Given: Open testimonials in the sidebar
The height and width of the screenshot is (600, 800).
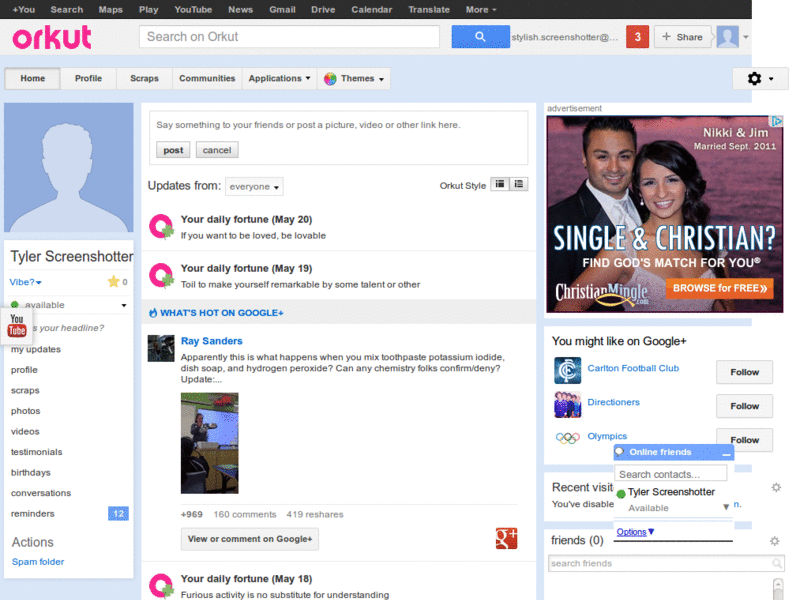Looking at the screenshot, I should 37,452.
